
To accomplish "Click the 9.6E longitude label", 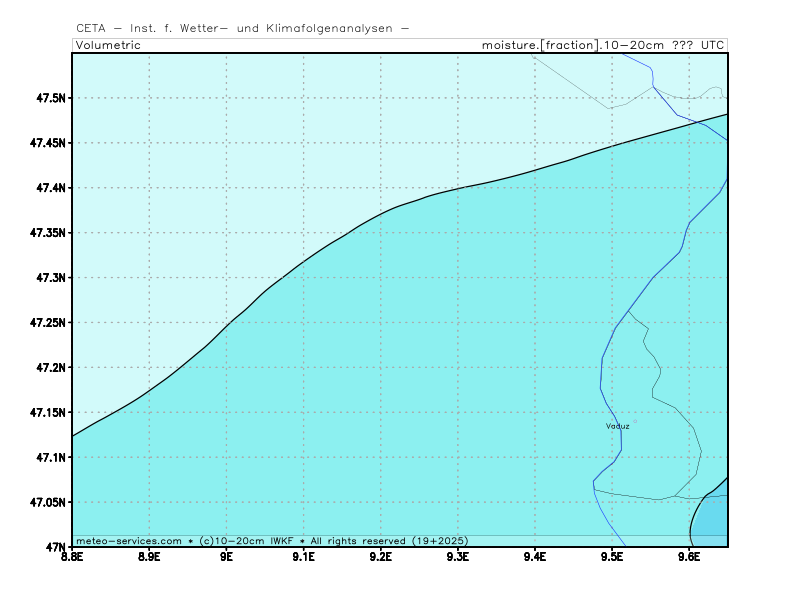I will click(x=689, y=557).
